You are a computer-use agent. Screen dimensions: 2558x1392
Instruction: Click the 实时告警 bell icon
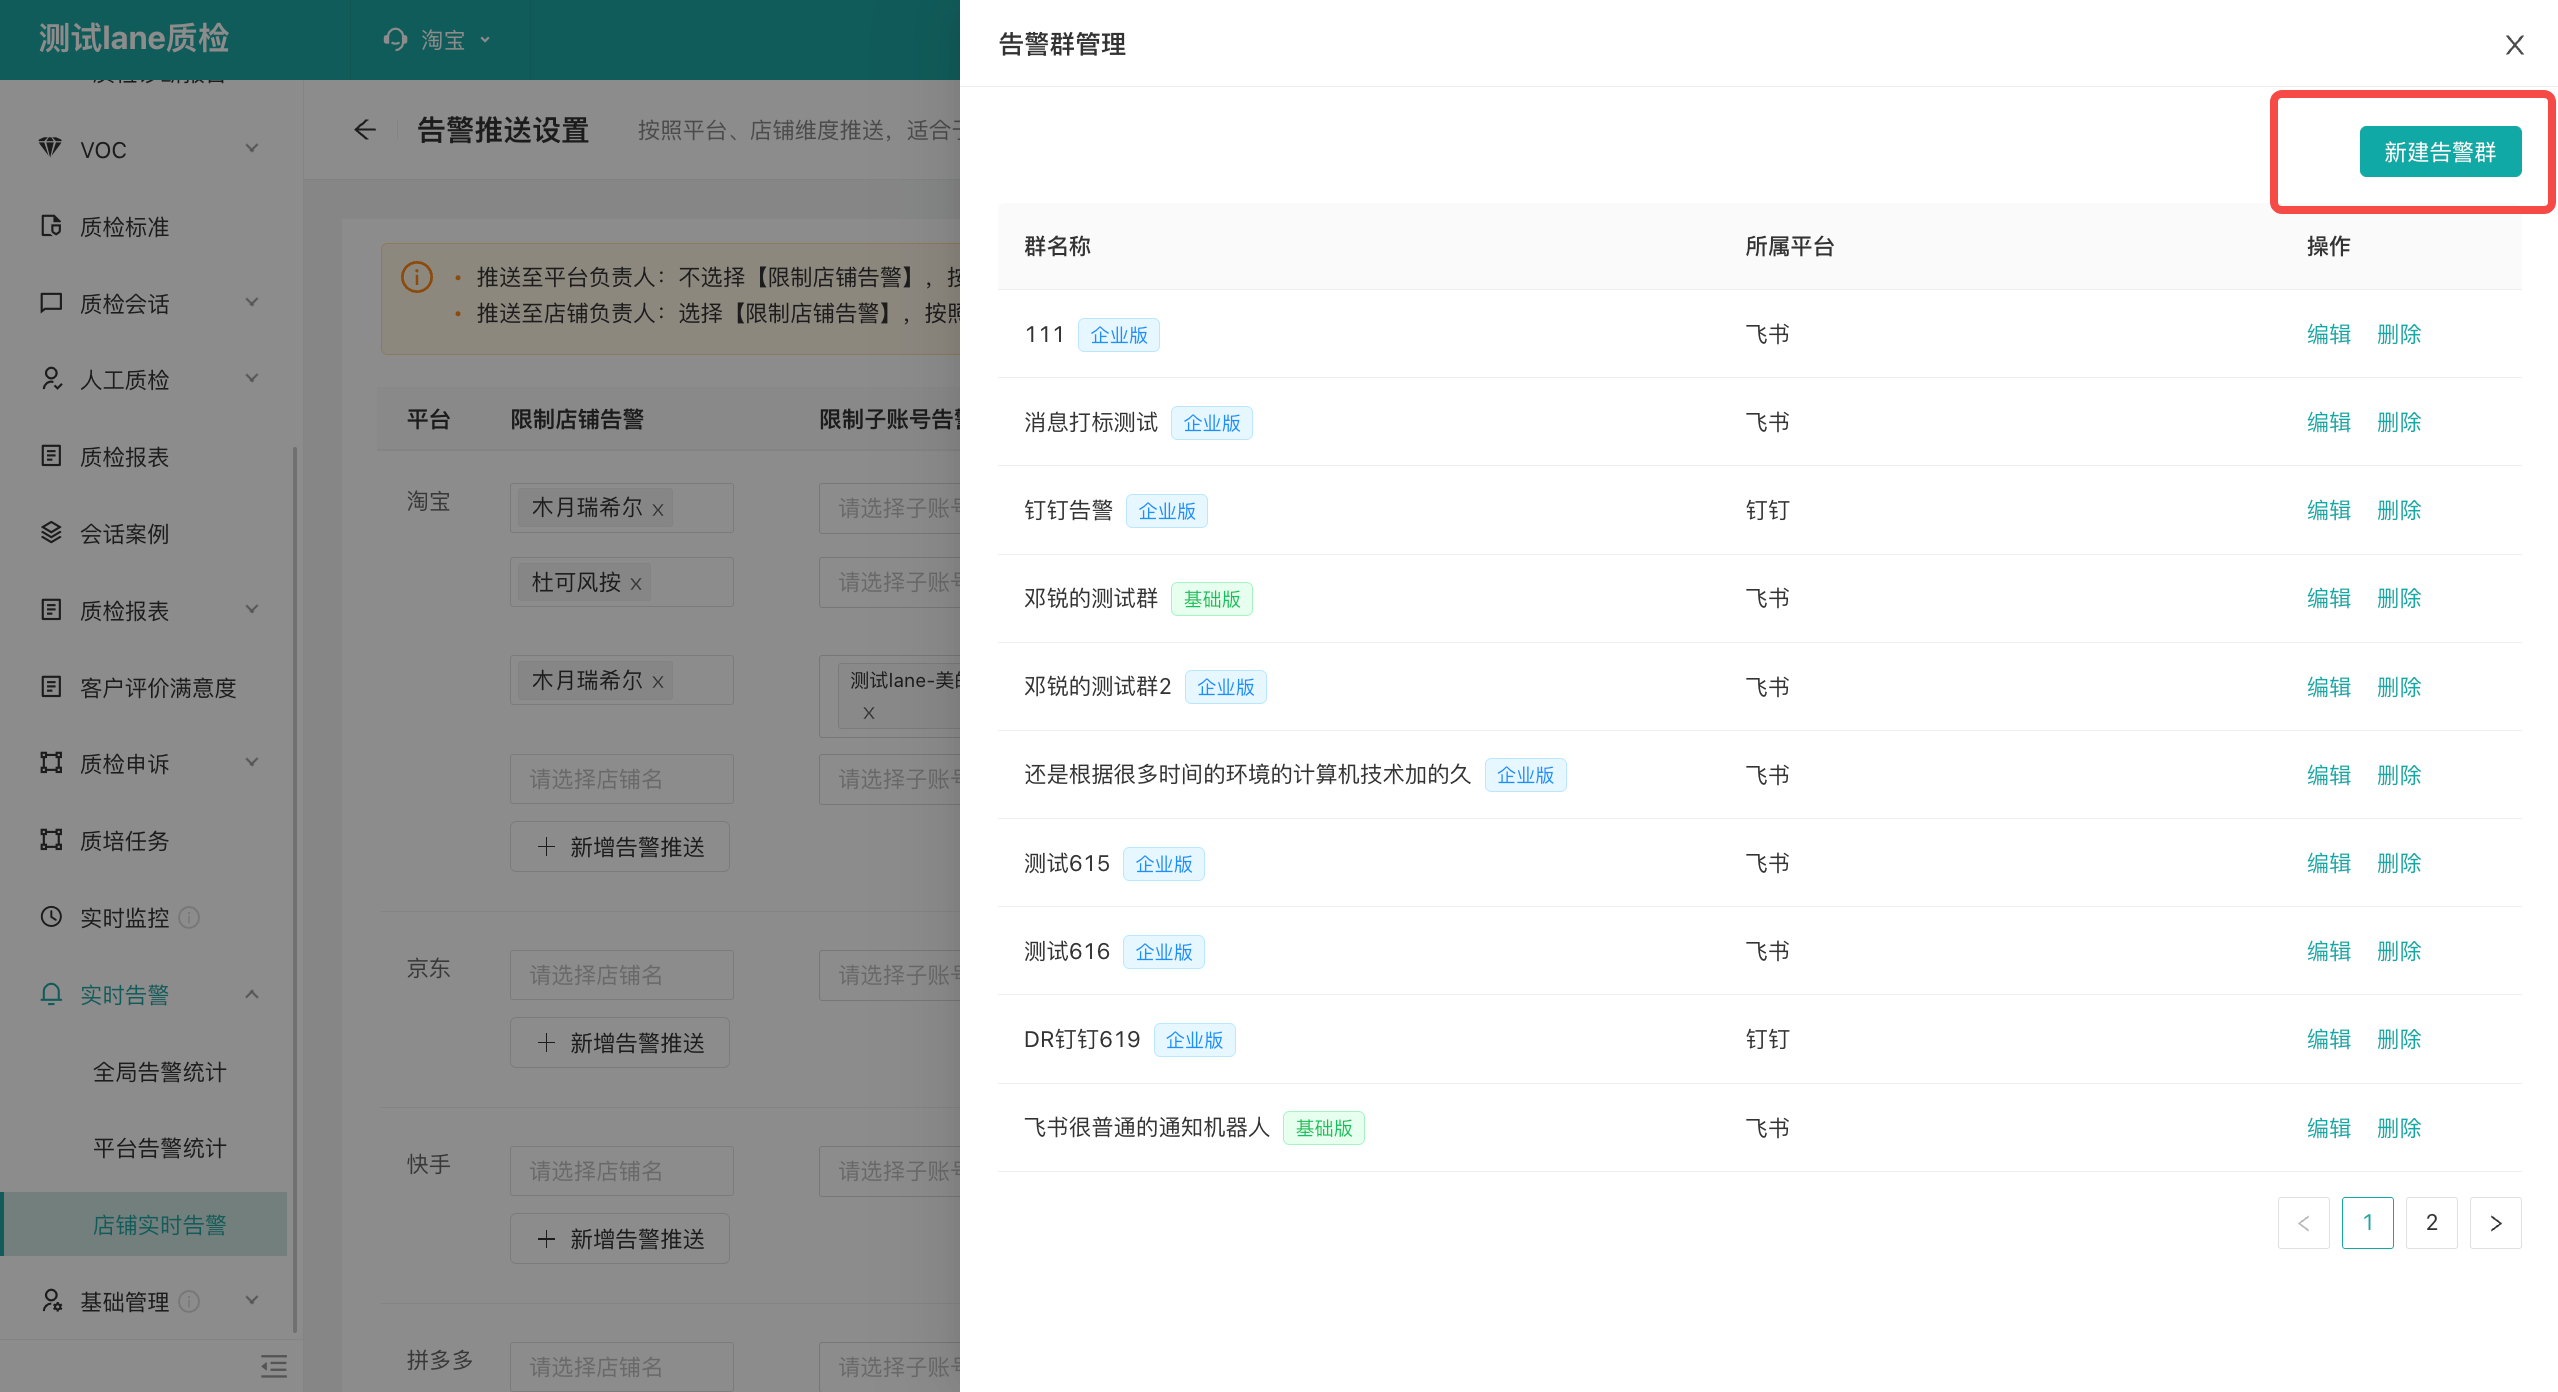tap(50, 994)
